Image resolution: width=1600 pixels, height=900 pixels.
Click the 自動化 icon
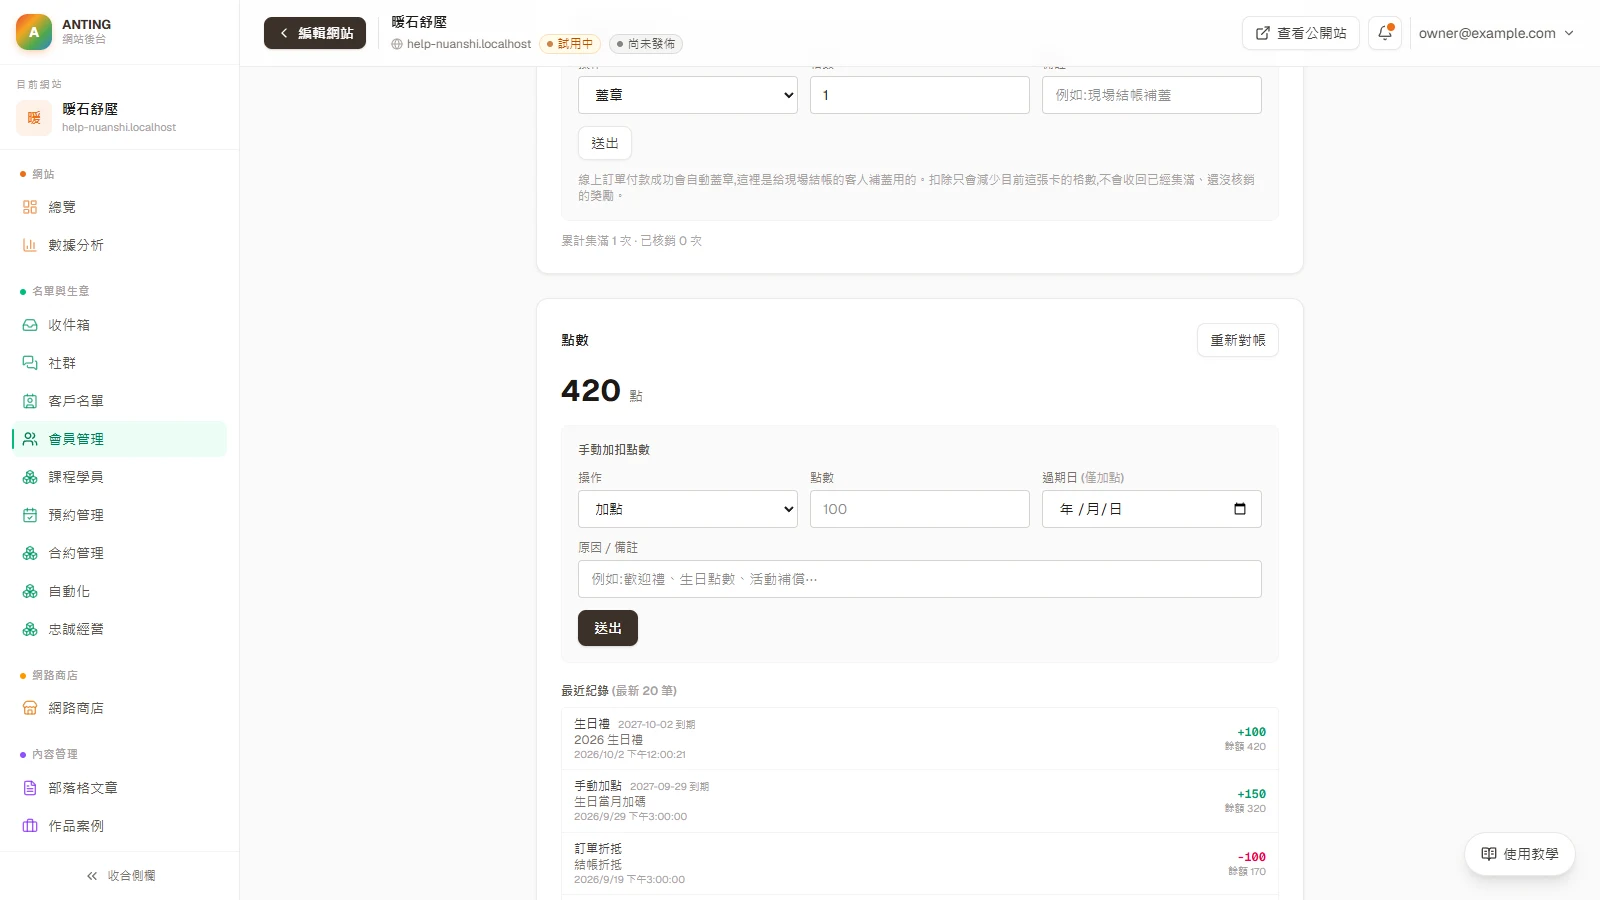pos(30,591)
